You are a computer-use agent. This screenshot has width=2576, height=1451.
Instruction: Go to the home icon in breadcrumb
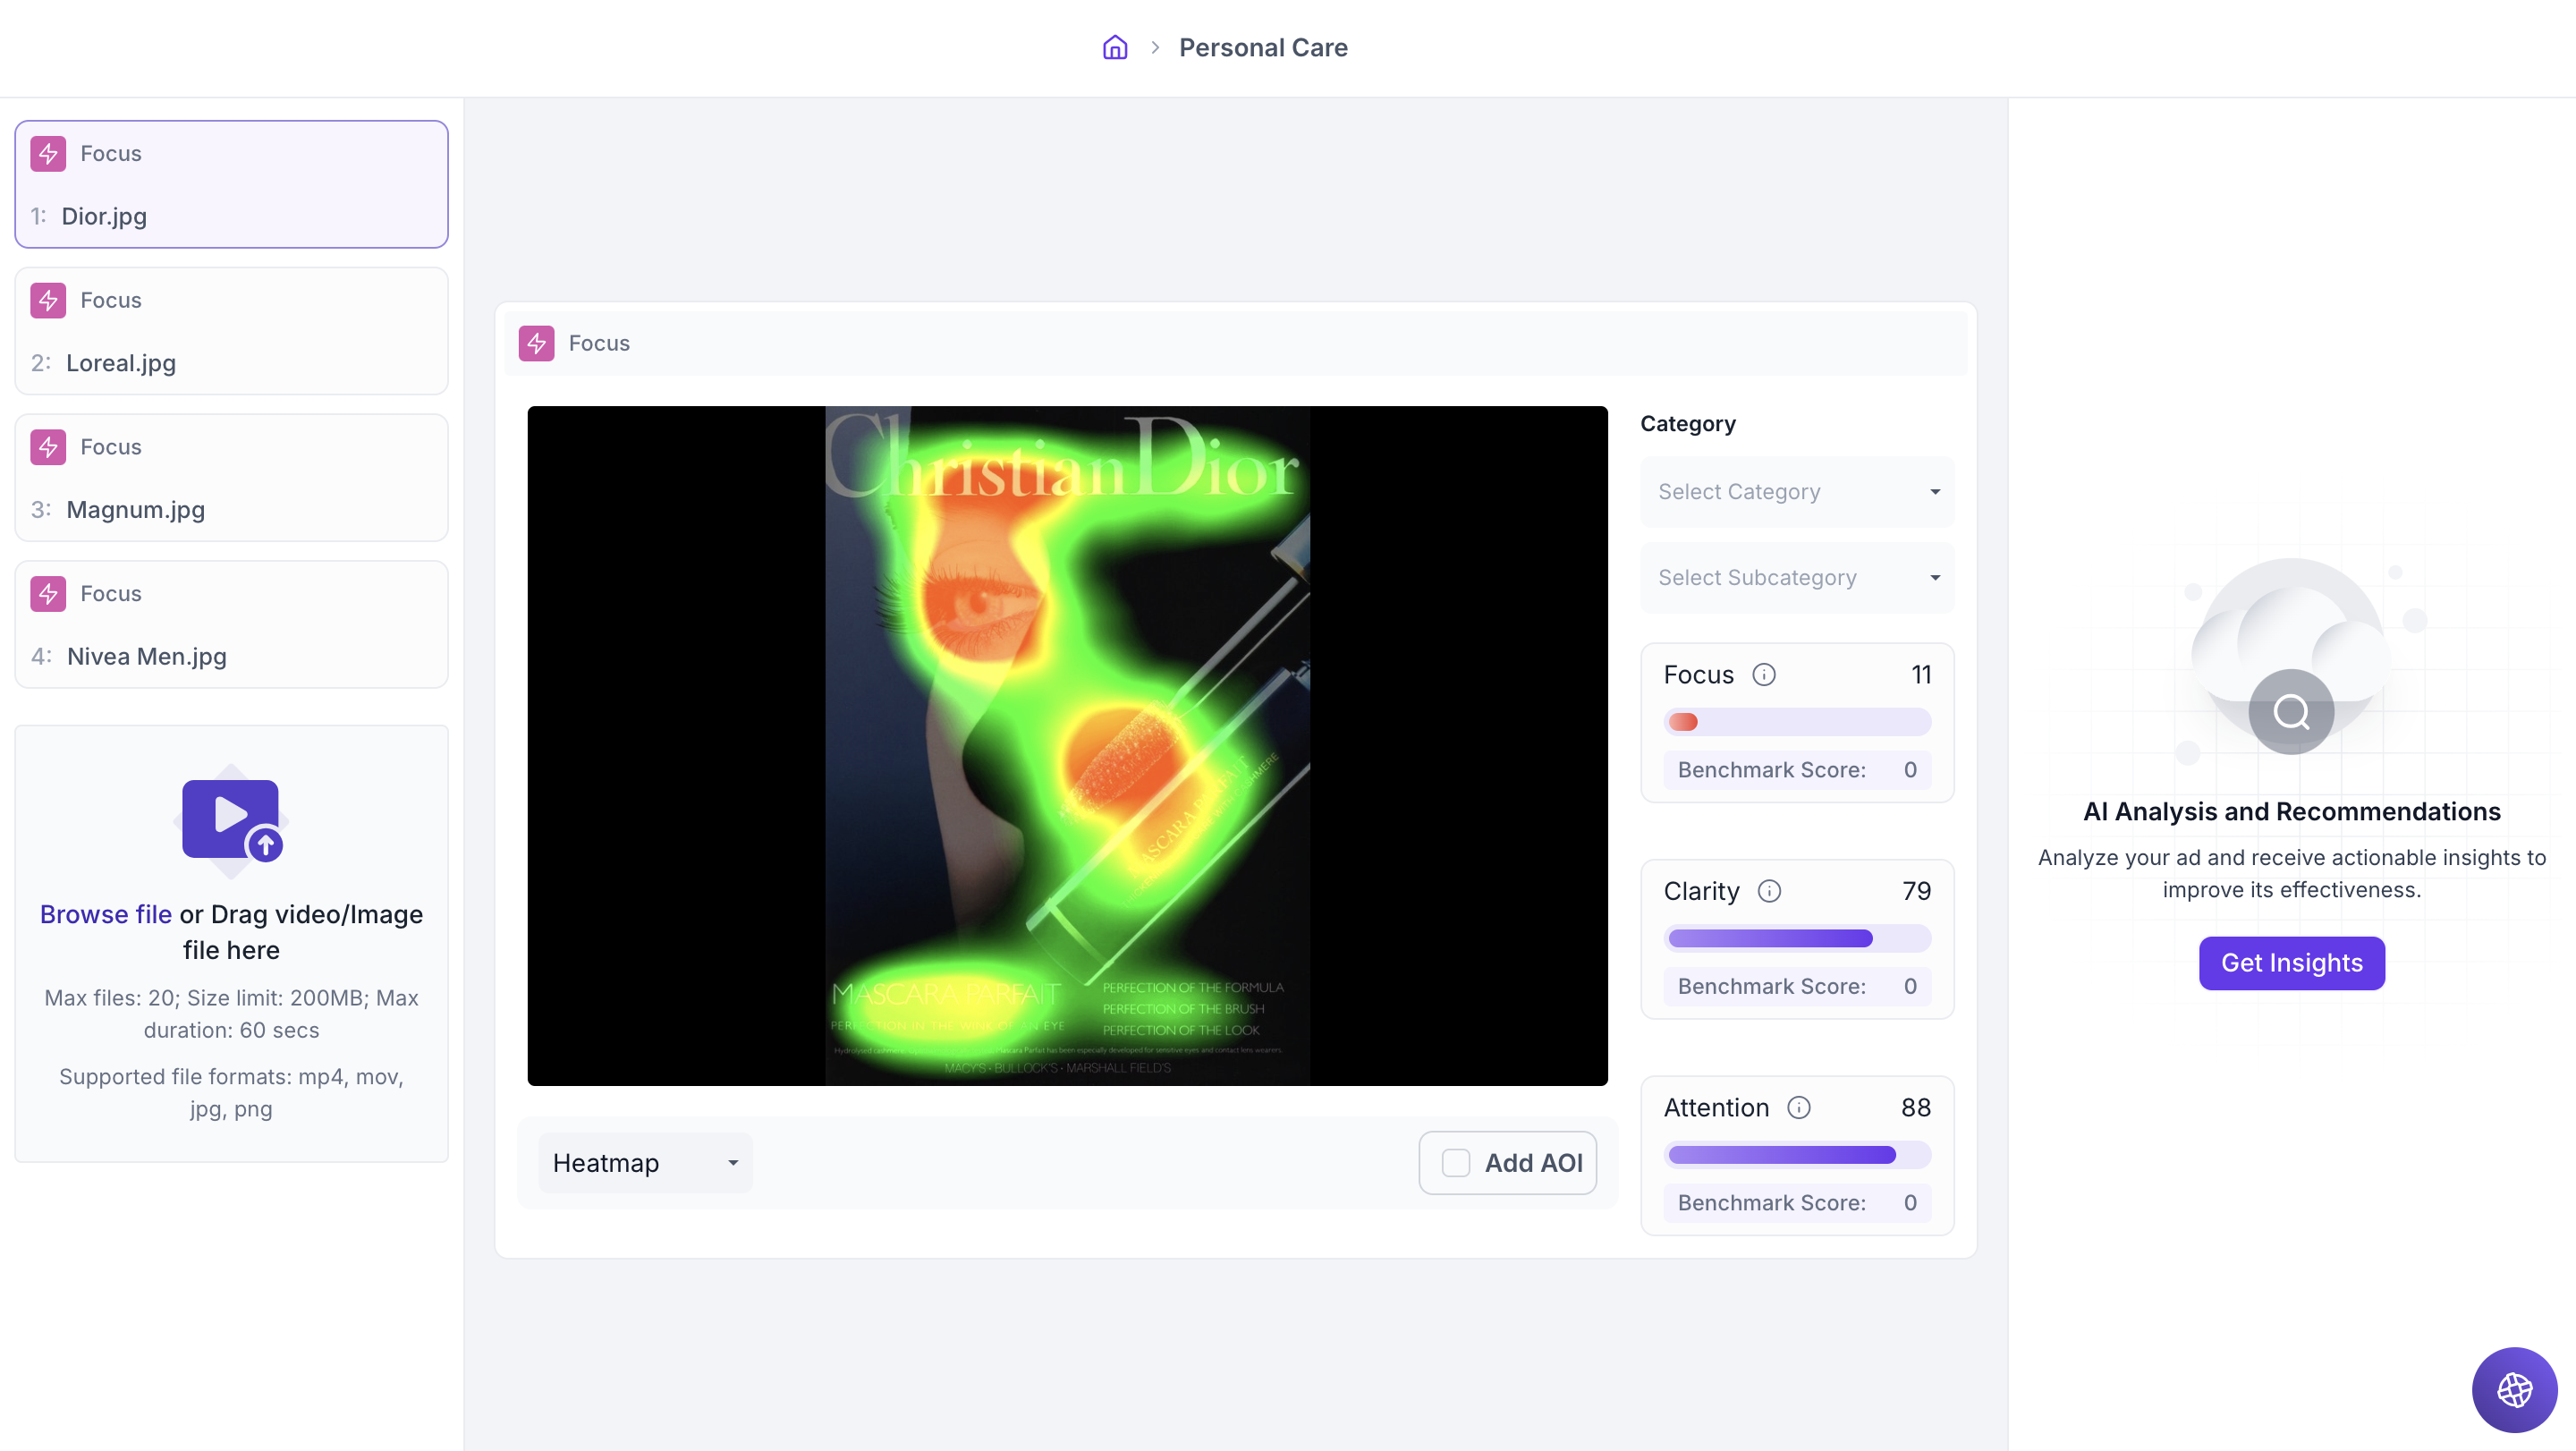click(1115, 47)
